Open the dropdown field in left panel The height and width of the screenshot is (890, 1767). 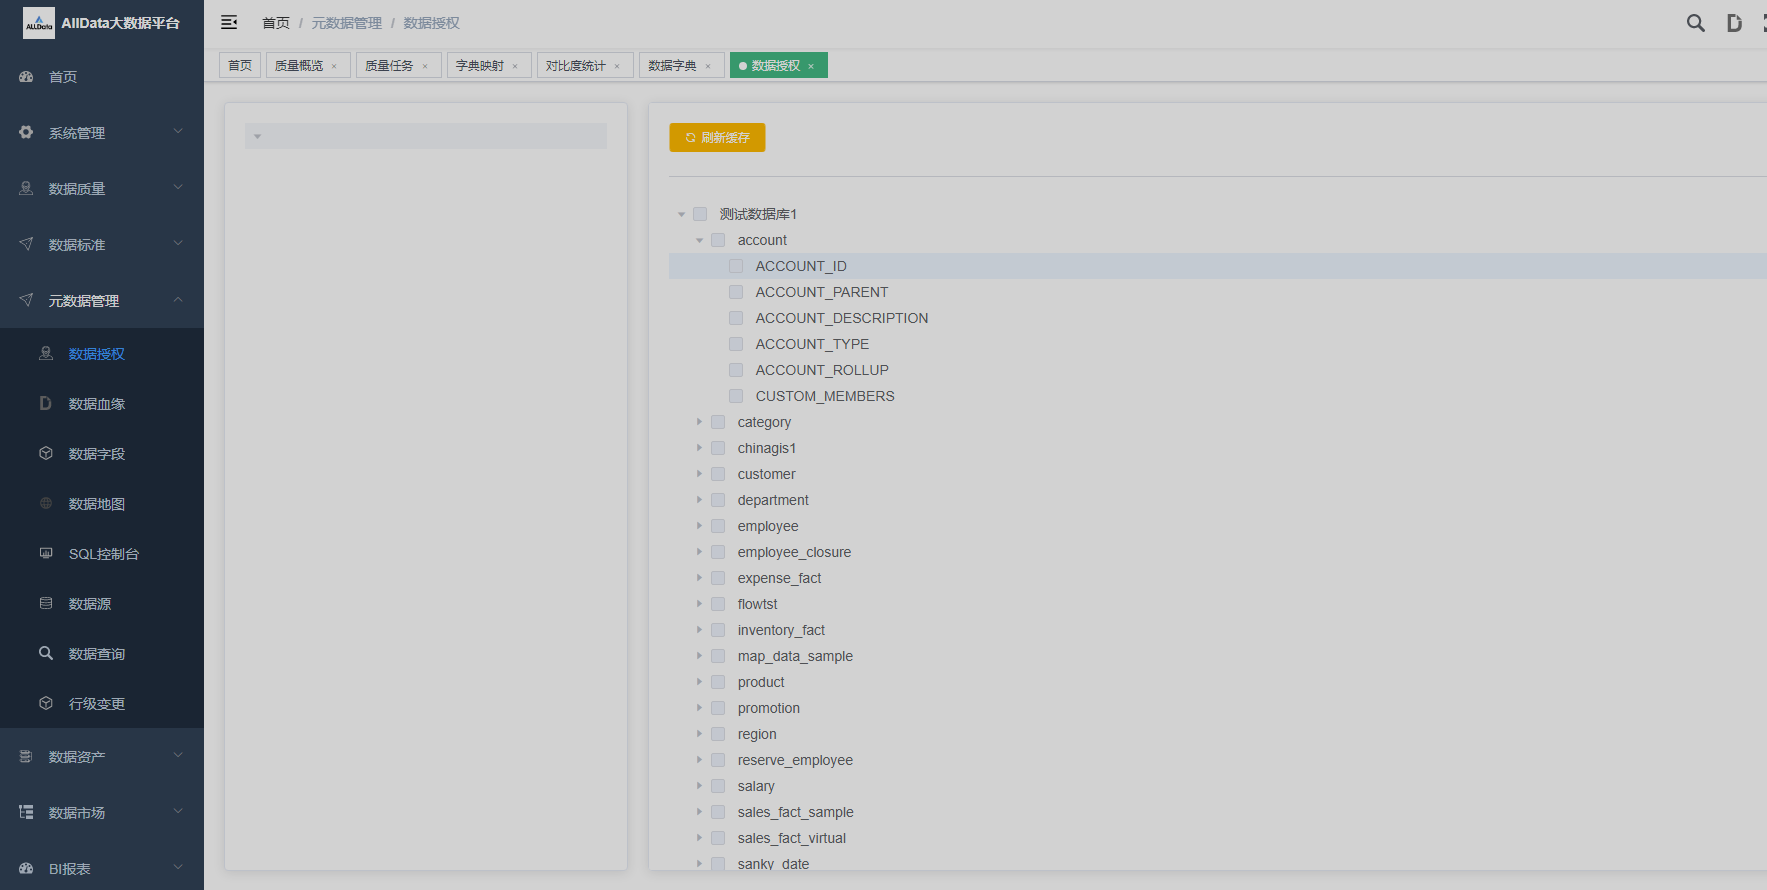click(425, 136)
